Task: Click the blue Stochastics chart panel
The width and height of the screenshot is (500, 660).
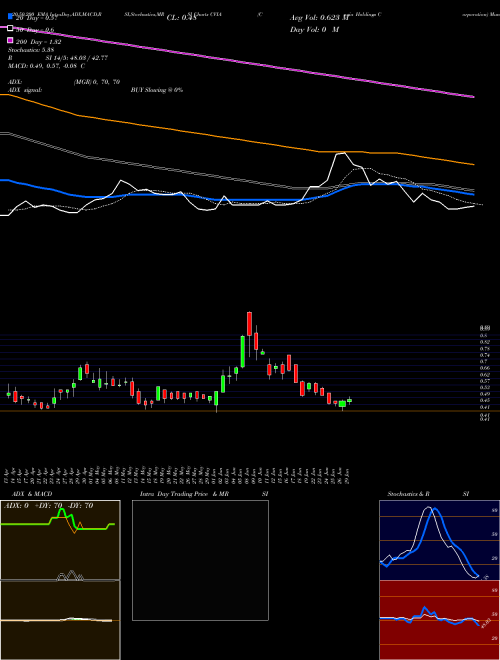Action: click(x=439, y=540)
